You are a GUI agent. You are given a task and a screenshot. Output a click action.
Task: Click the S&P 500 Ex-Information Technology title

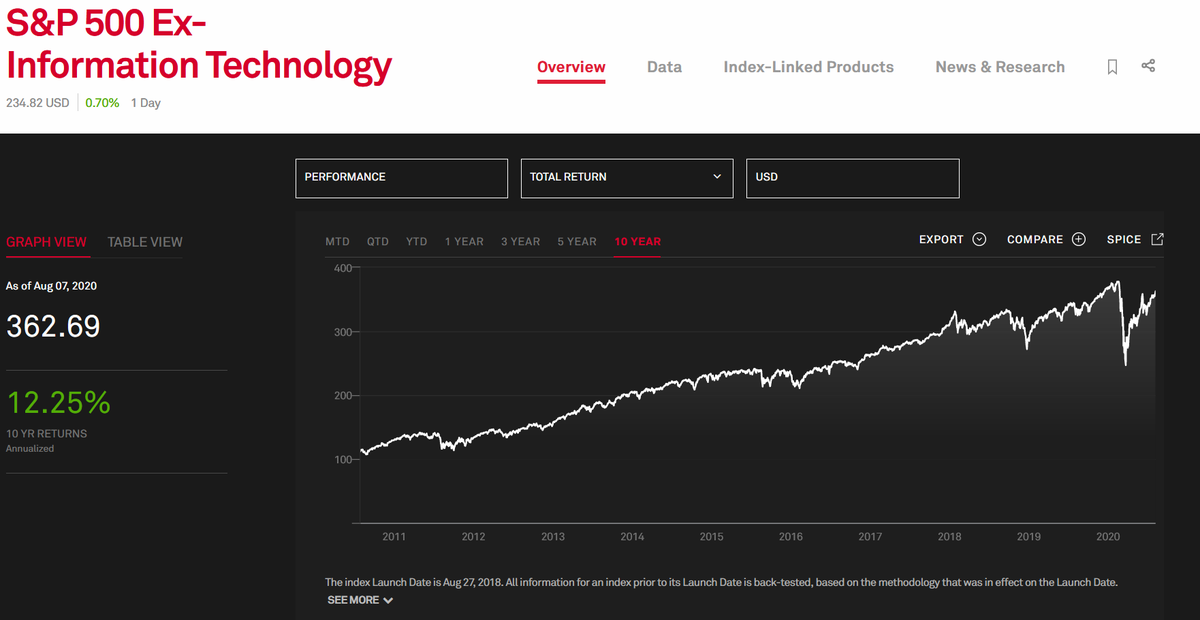tap(199, 43)
